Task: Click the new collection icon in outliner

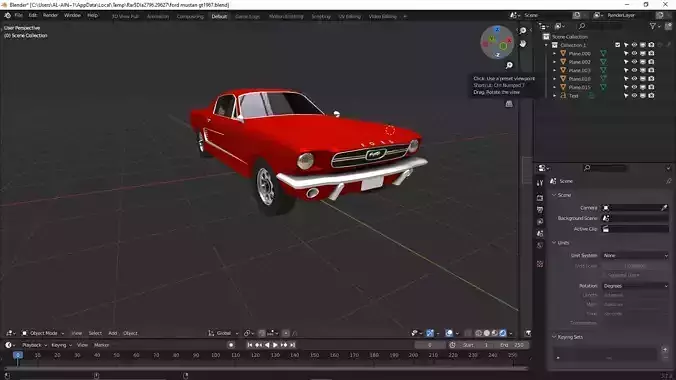Action: [668, 26]
